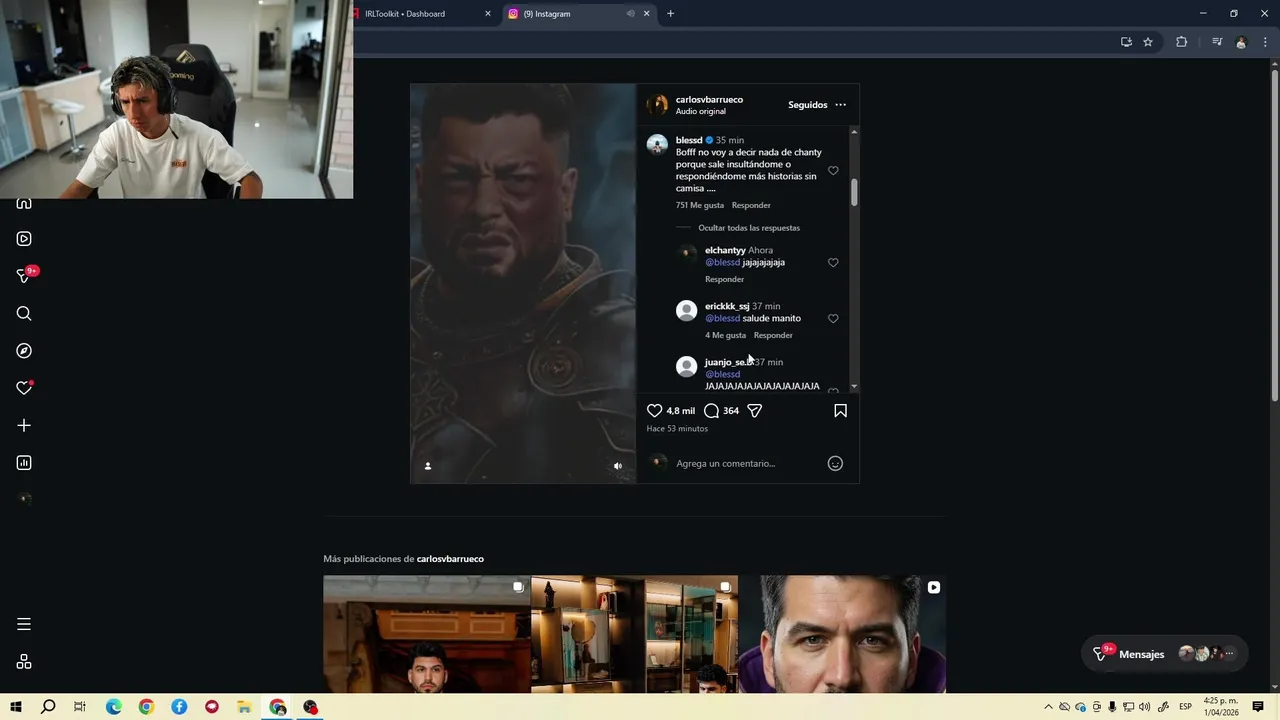Open the Windows Start menu

(16, 707)
